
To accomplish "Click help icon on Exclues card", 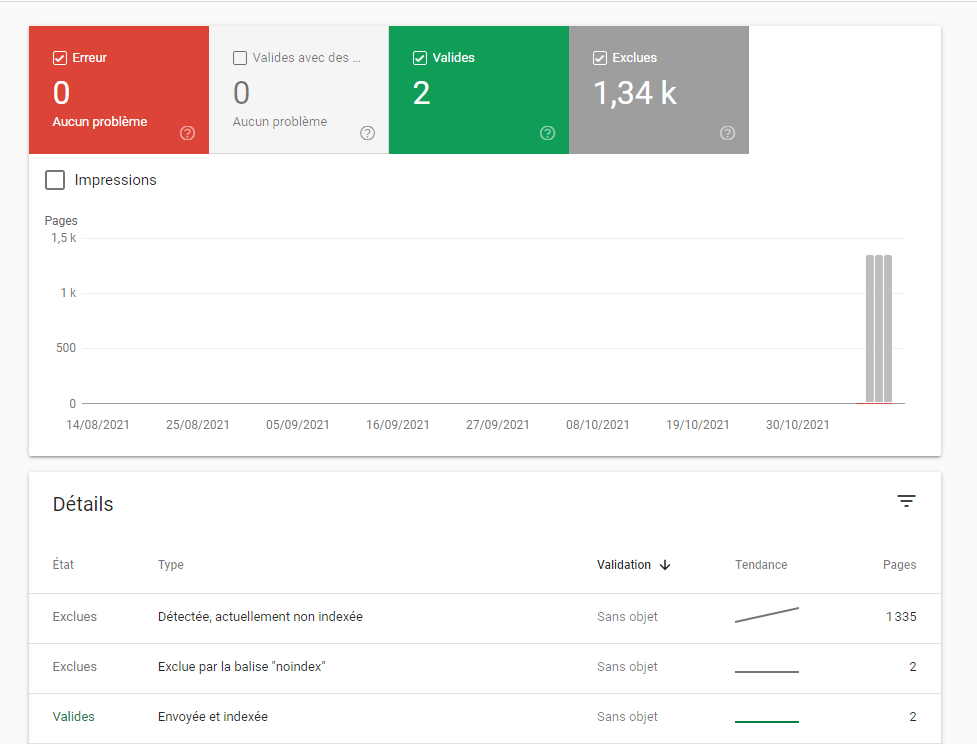I will [x=727, y=133].
